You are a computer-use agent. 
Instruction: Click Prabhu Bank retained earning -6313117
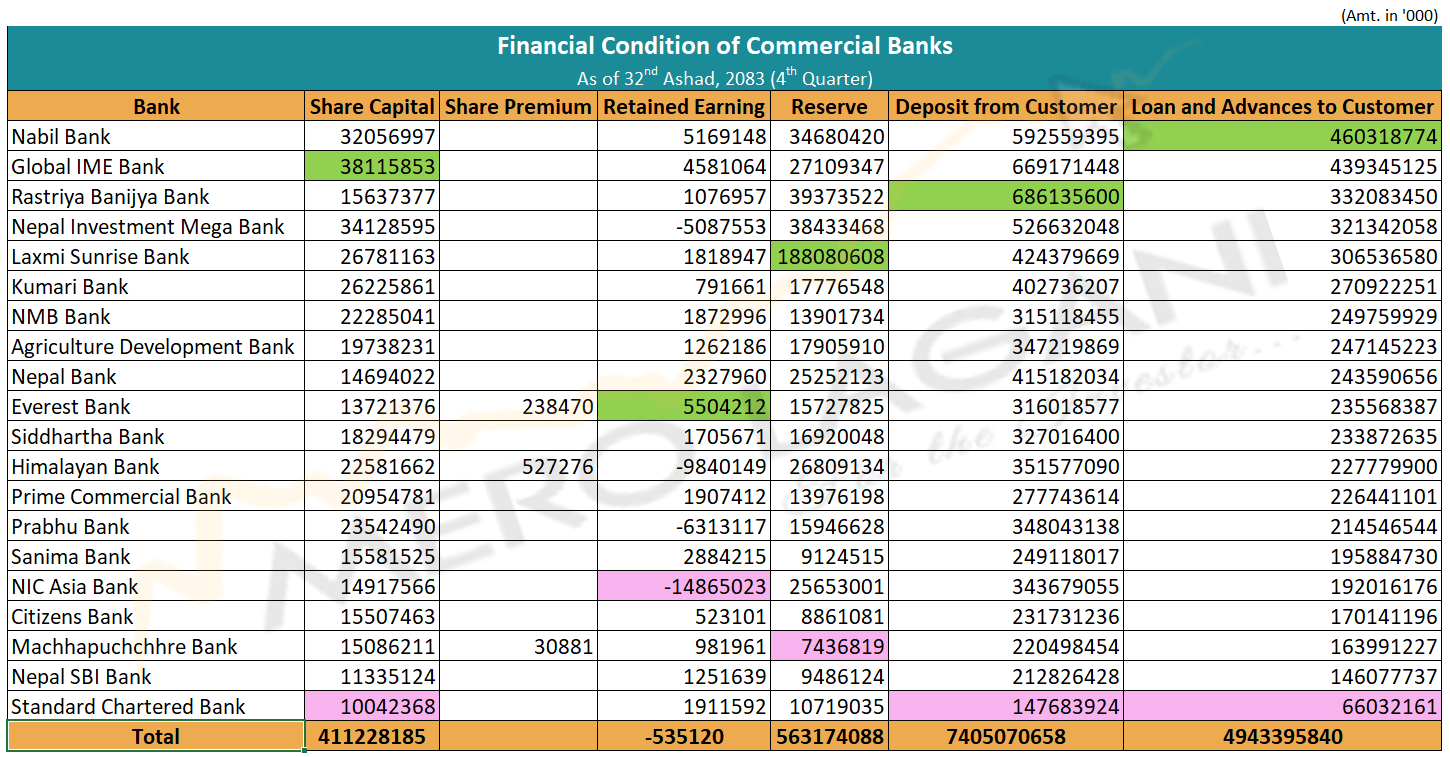point(684,527)
